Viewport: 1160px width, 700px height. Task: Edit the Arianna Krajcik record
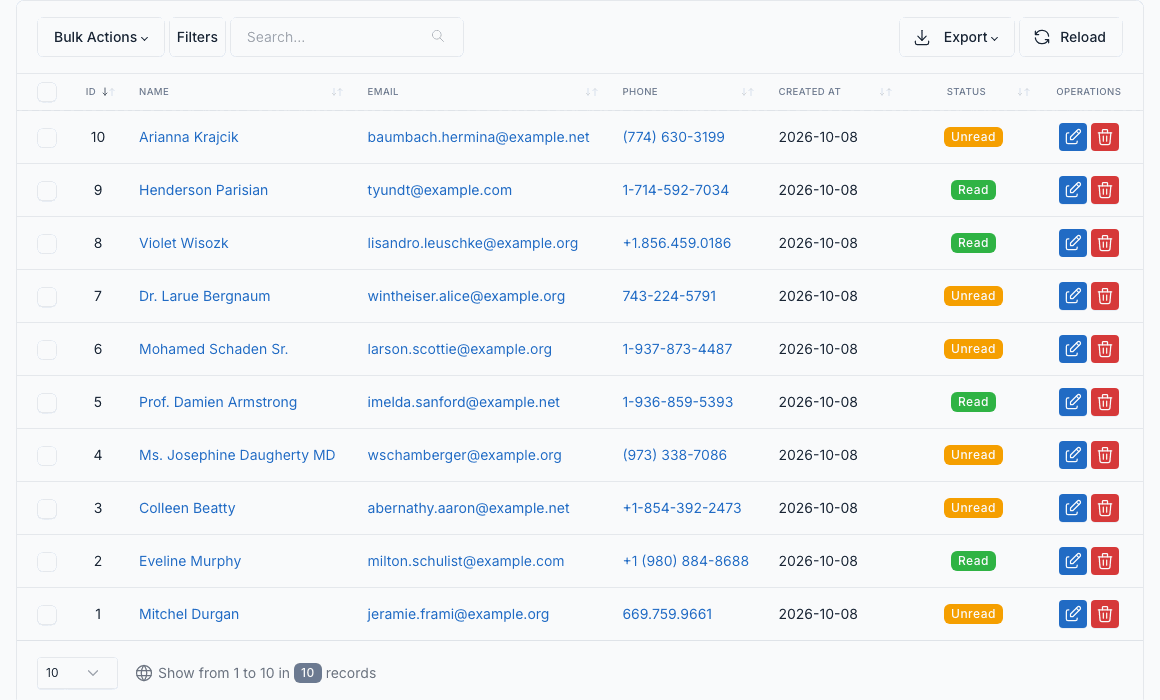point(1073,137)
